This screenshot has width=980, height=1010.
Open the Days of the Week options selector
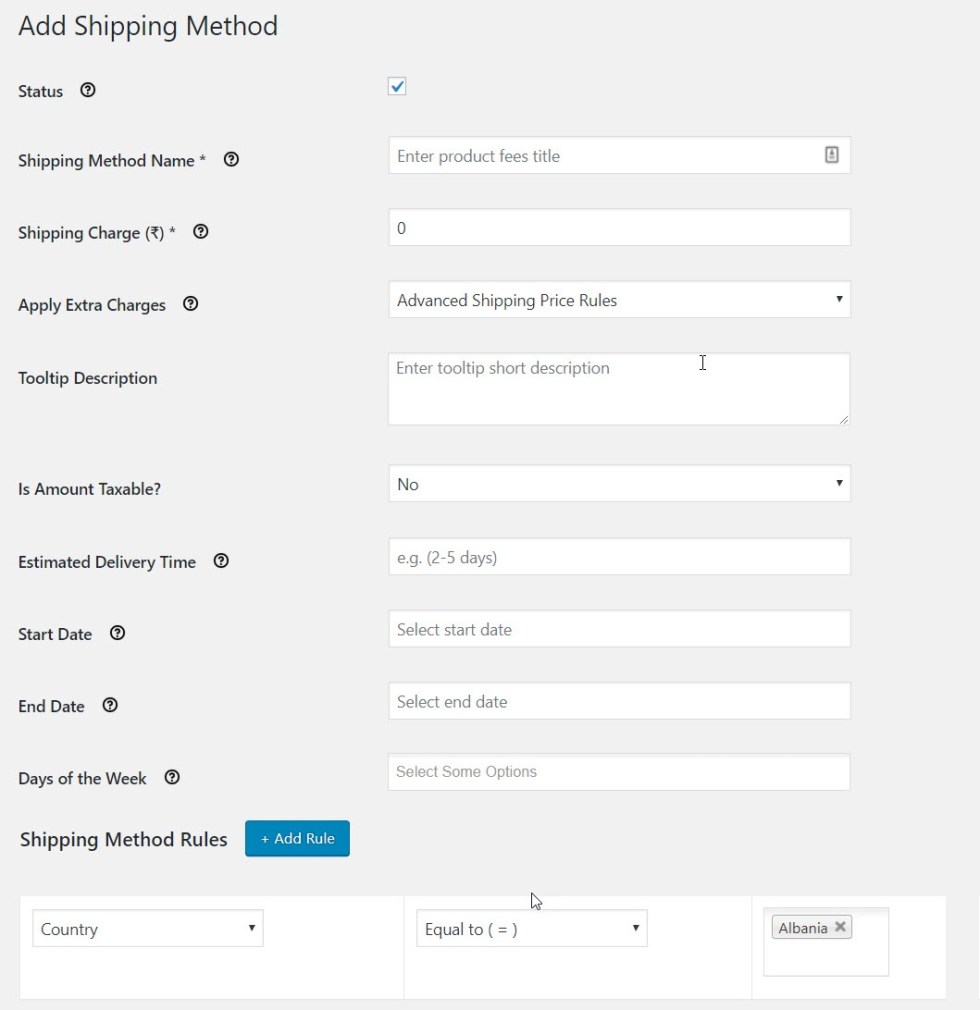(618, 771)
